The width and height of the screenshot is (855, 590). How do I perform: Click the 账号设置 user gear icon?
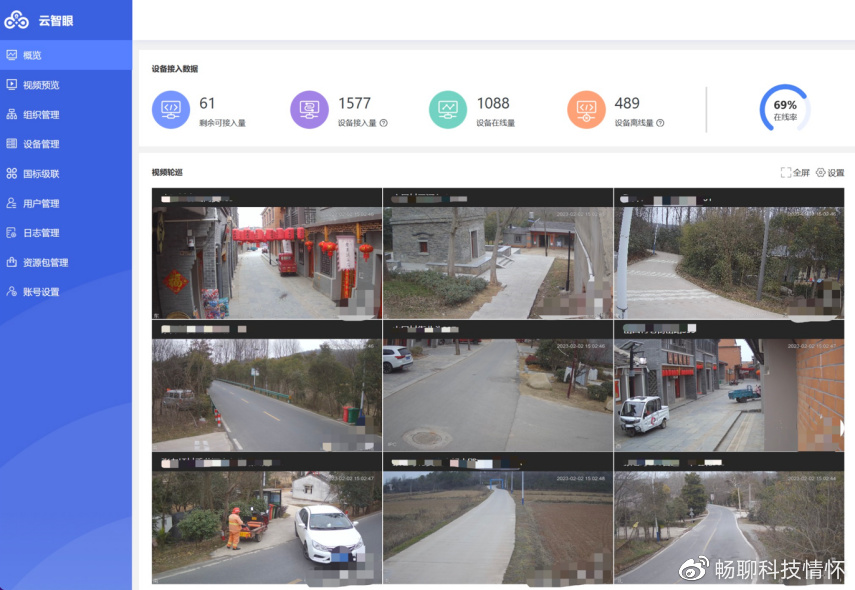pos(11,291)
